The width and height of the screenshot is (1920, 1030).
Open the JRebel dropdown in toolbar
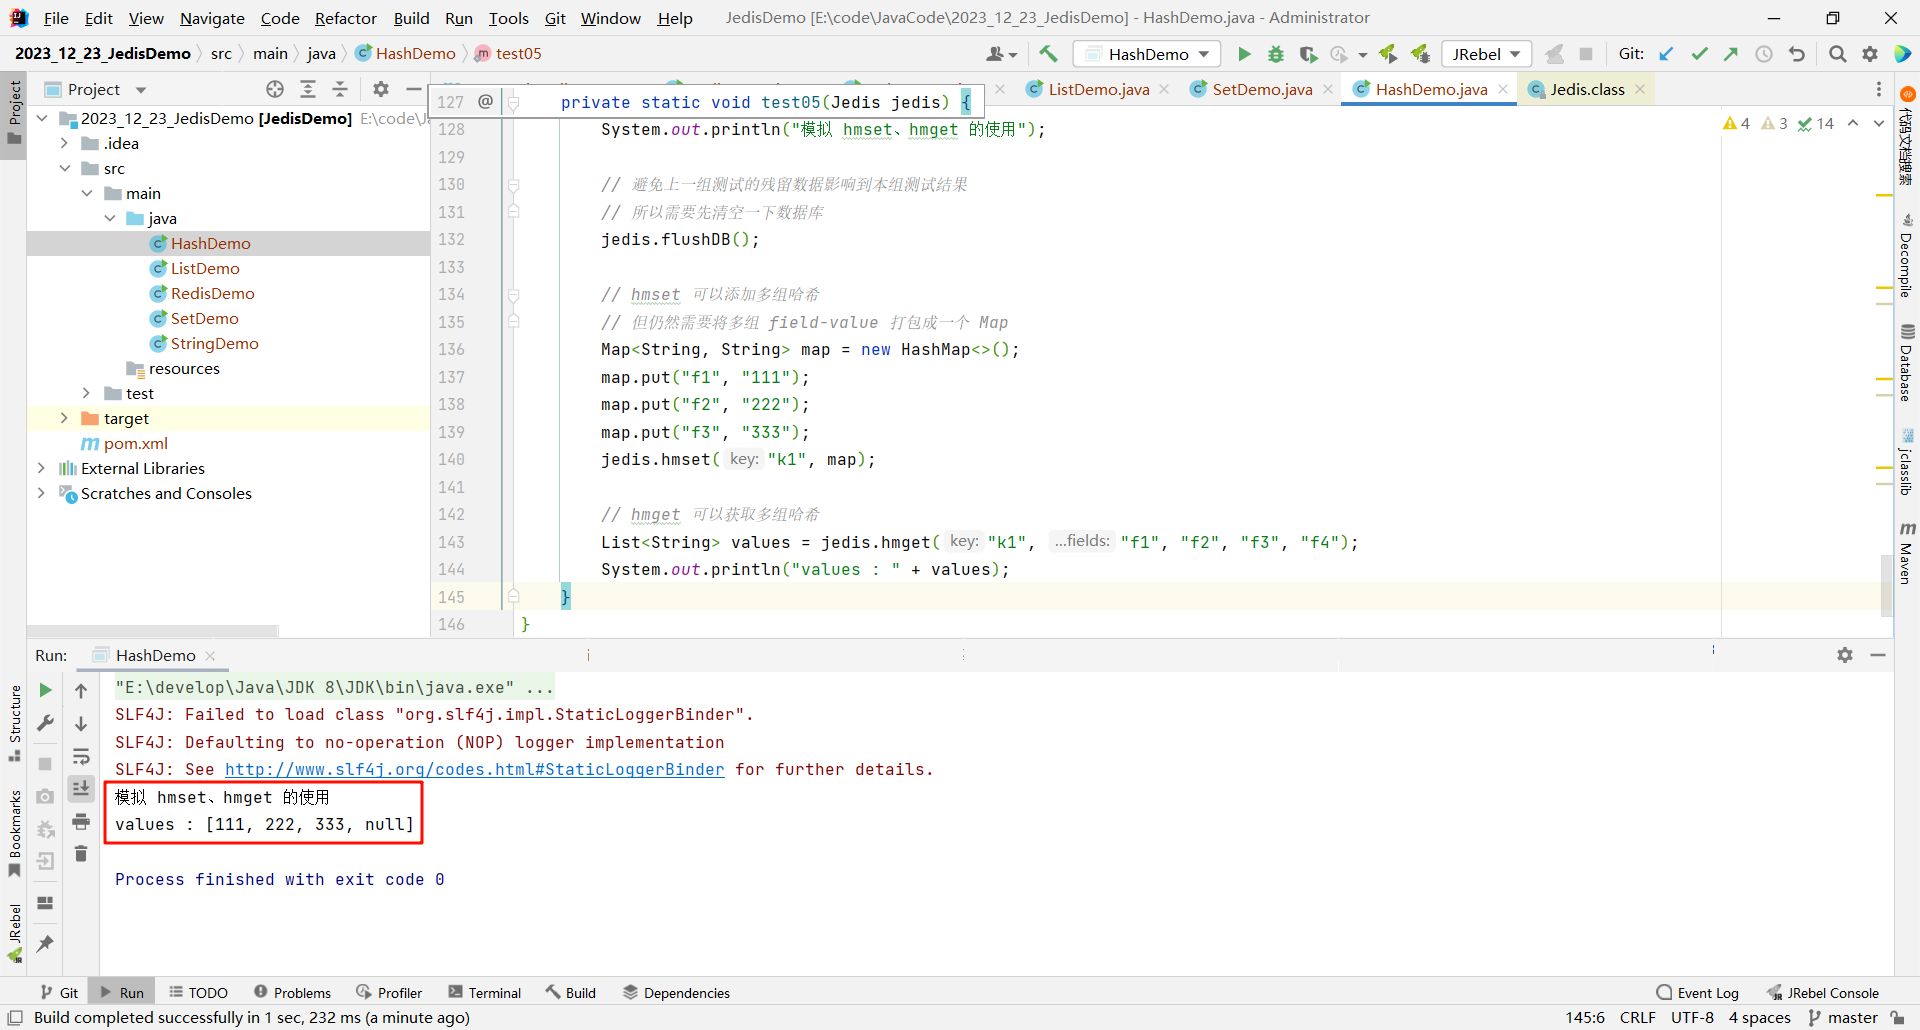[x=1486, y=54]
